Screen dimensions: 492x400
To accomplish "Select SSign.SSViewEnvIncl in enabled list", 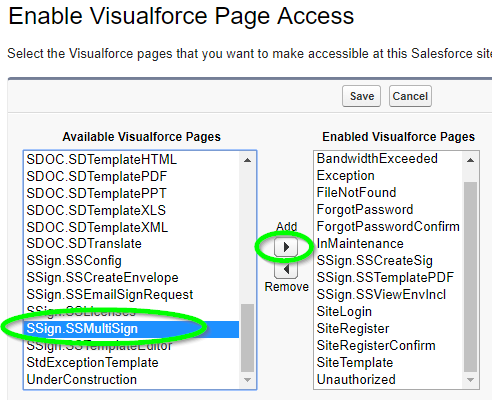I will pyautogui.click(x=389, y=295).
